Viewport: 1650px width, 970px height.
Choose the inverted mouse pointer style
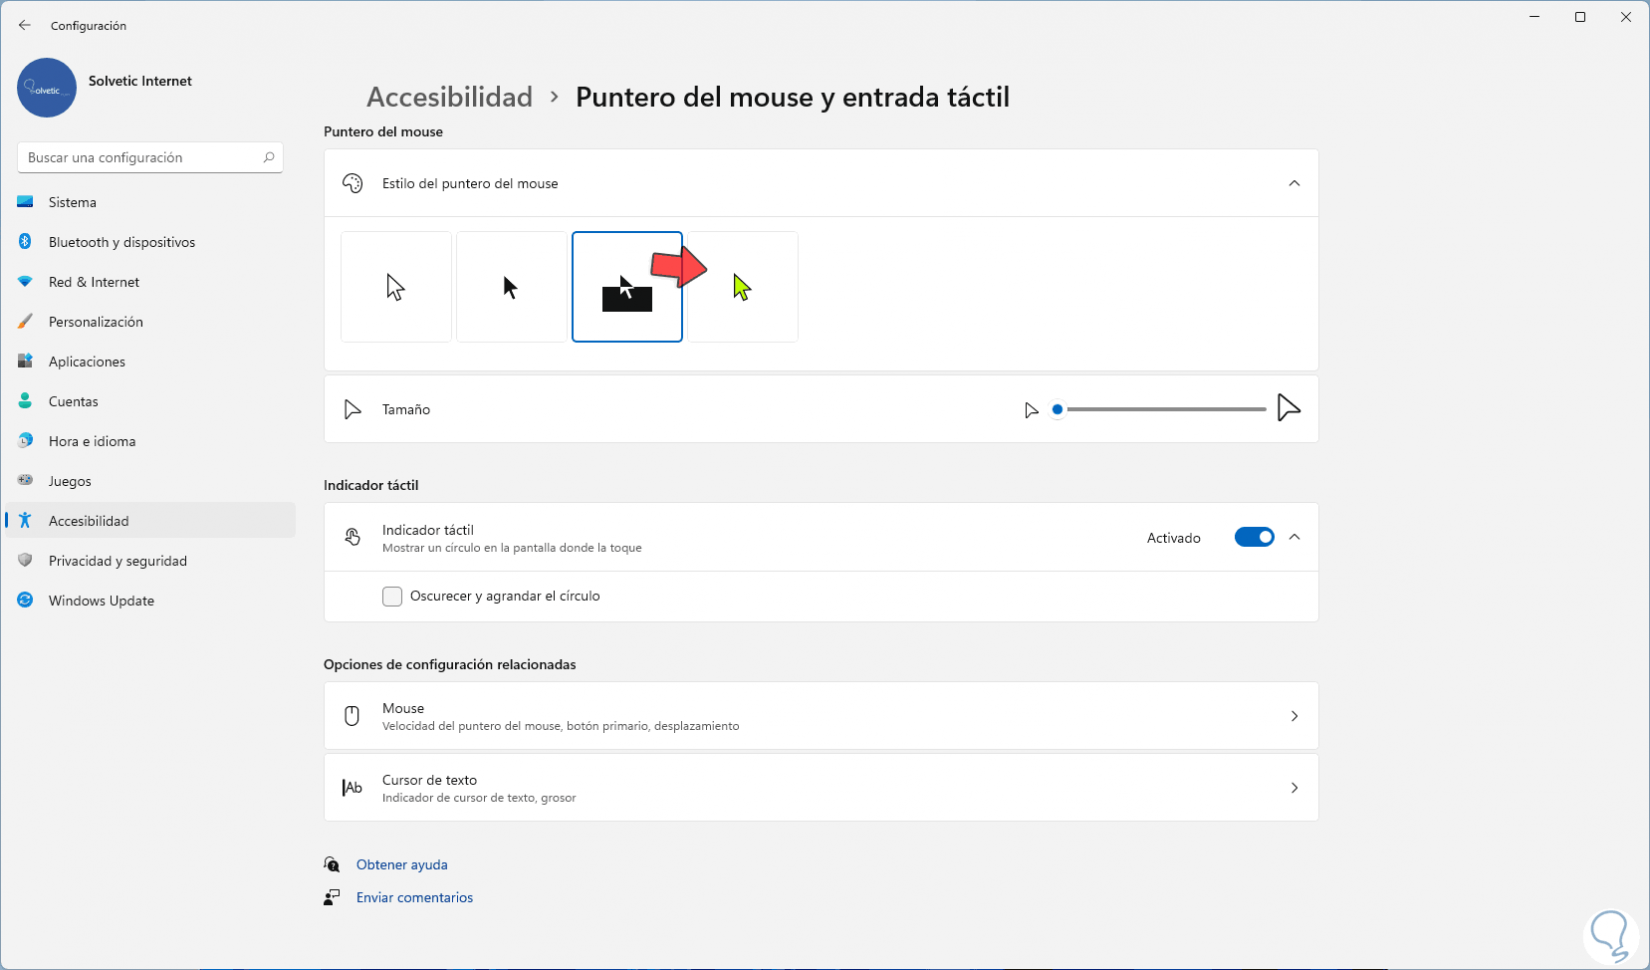tap(627, 287)
